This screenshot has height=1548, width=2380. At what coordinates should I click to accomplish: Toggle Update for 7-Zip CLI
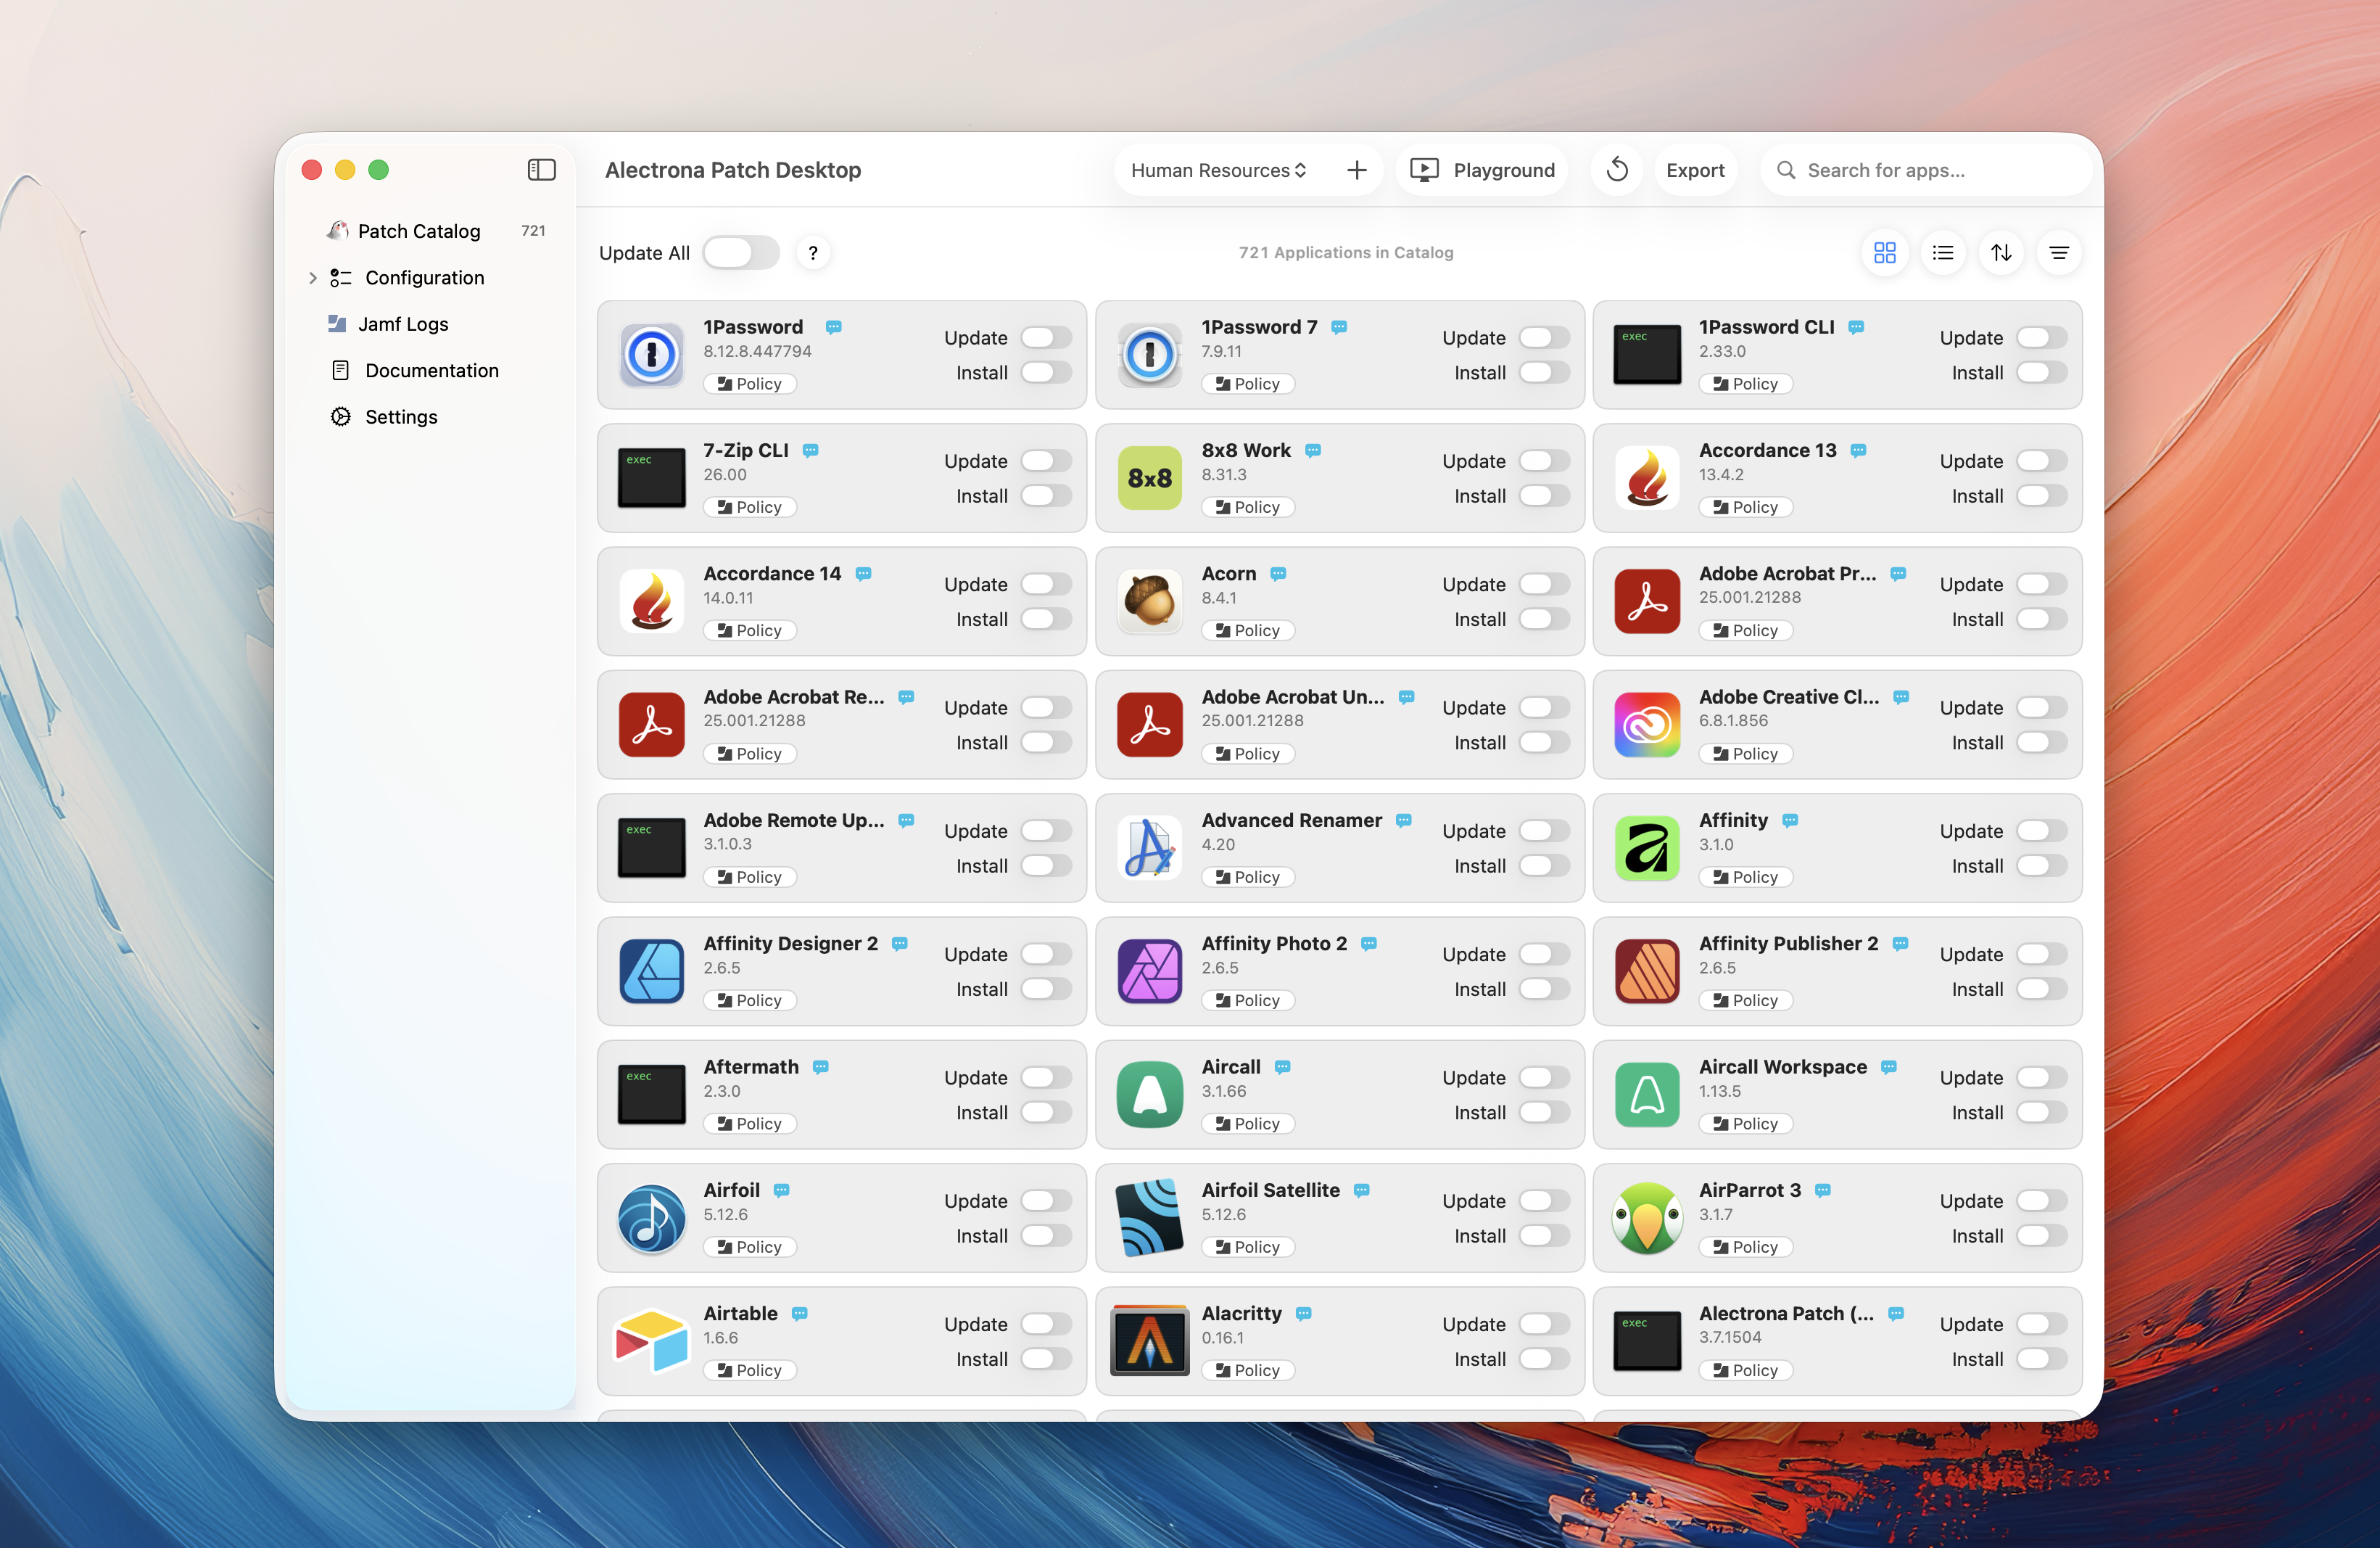[1045, 460]
